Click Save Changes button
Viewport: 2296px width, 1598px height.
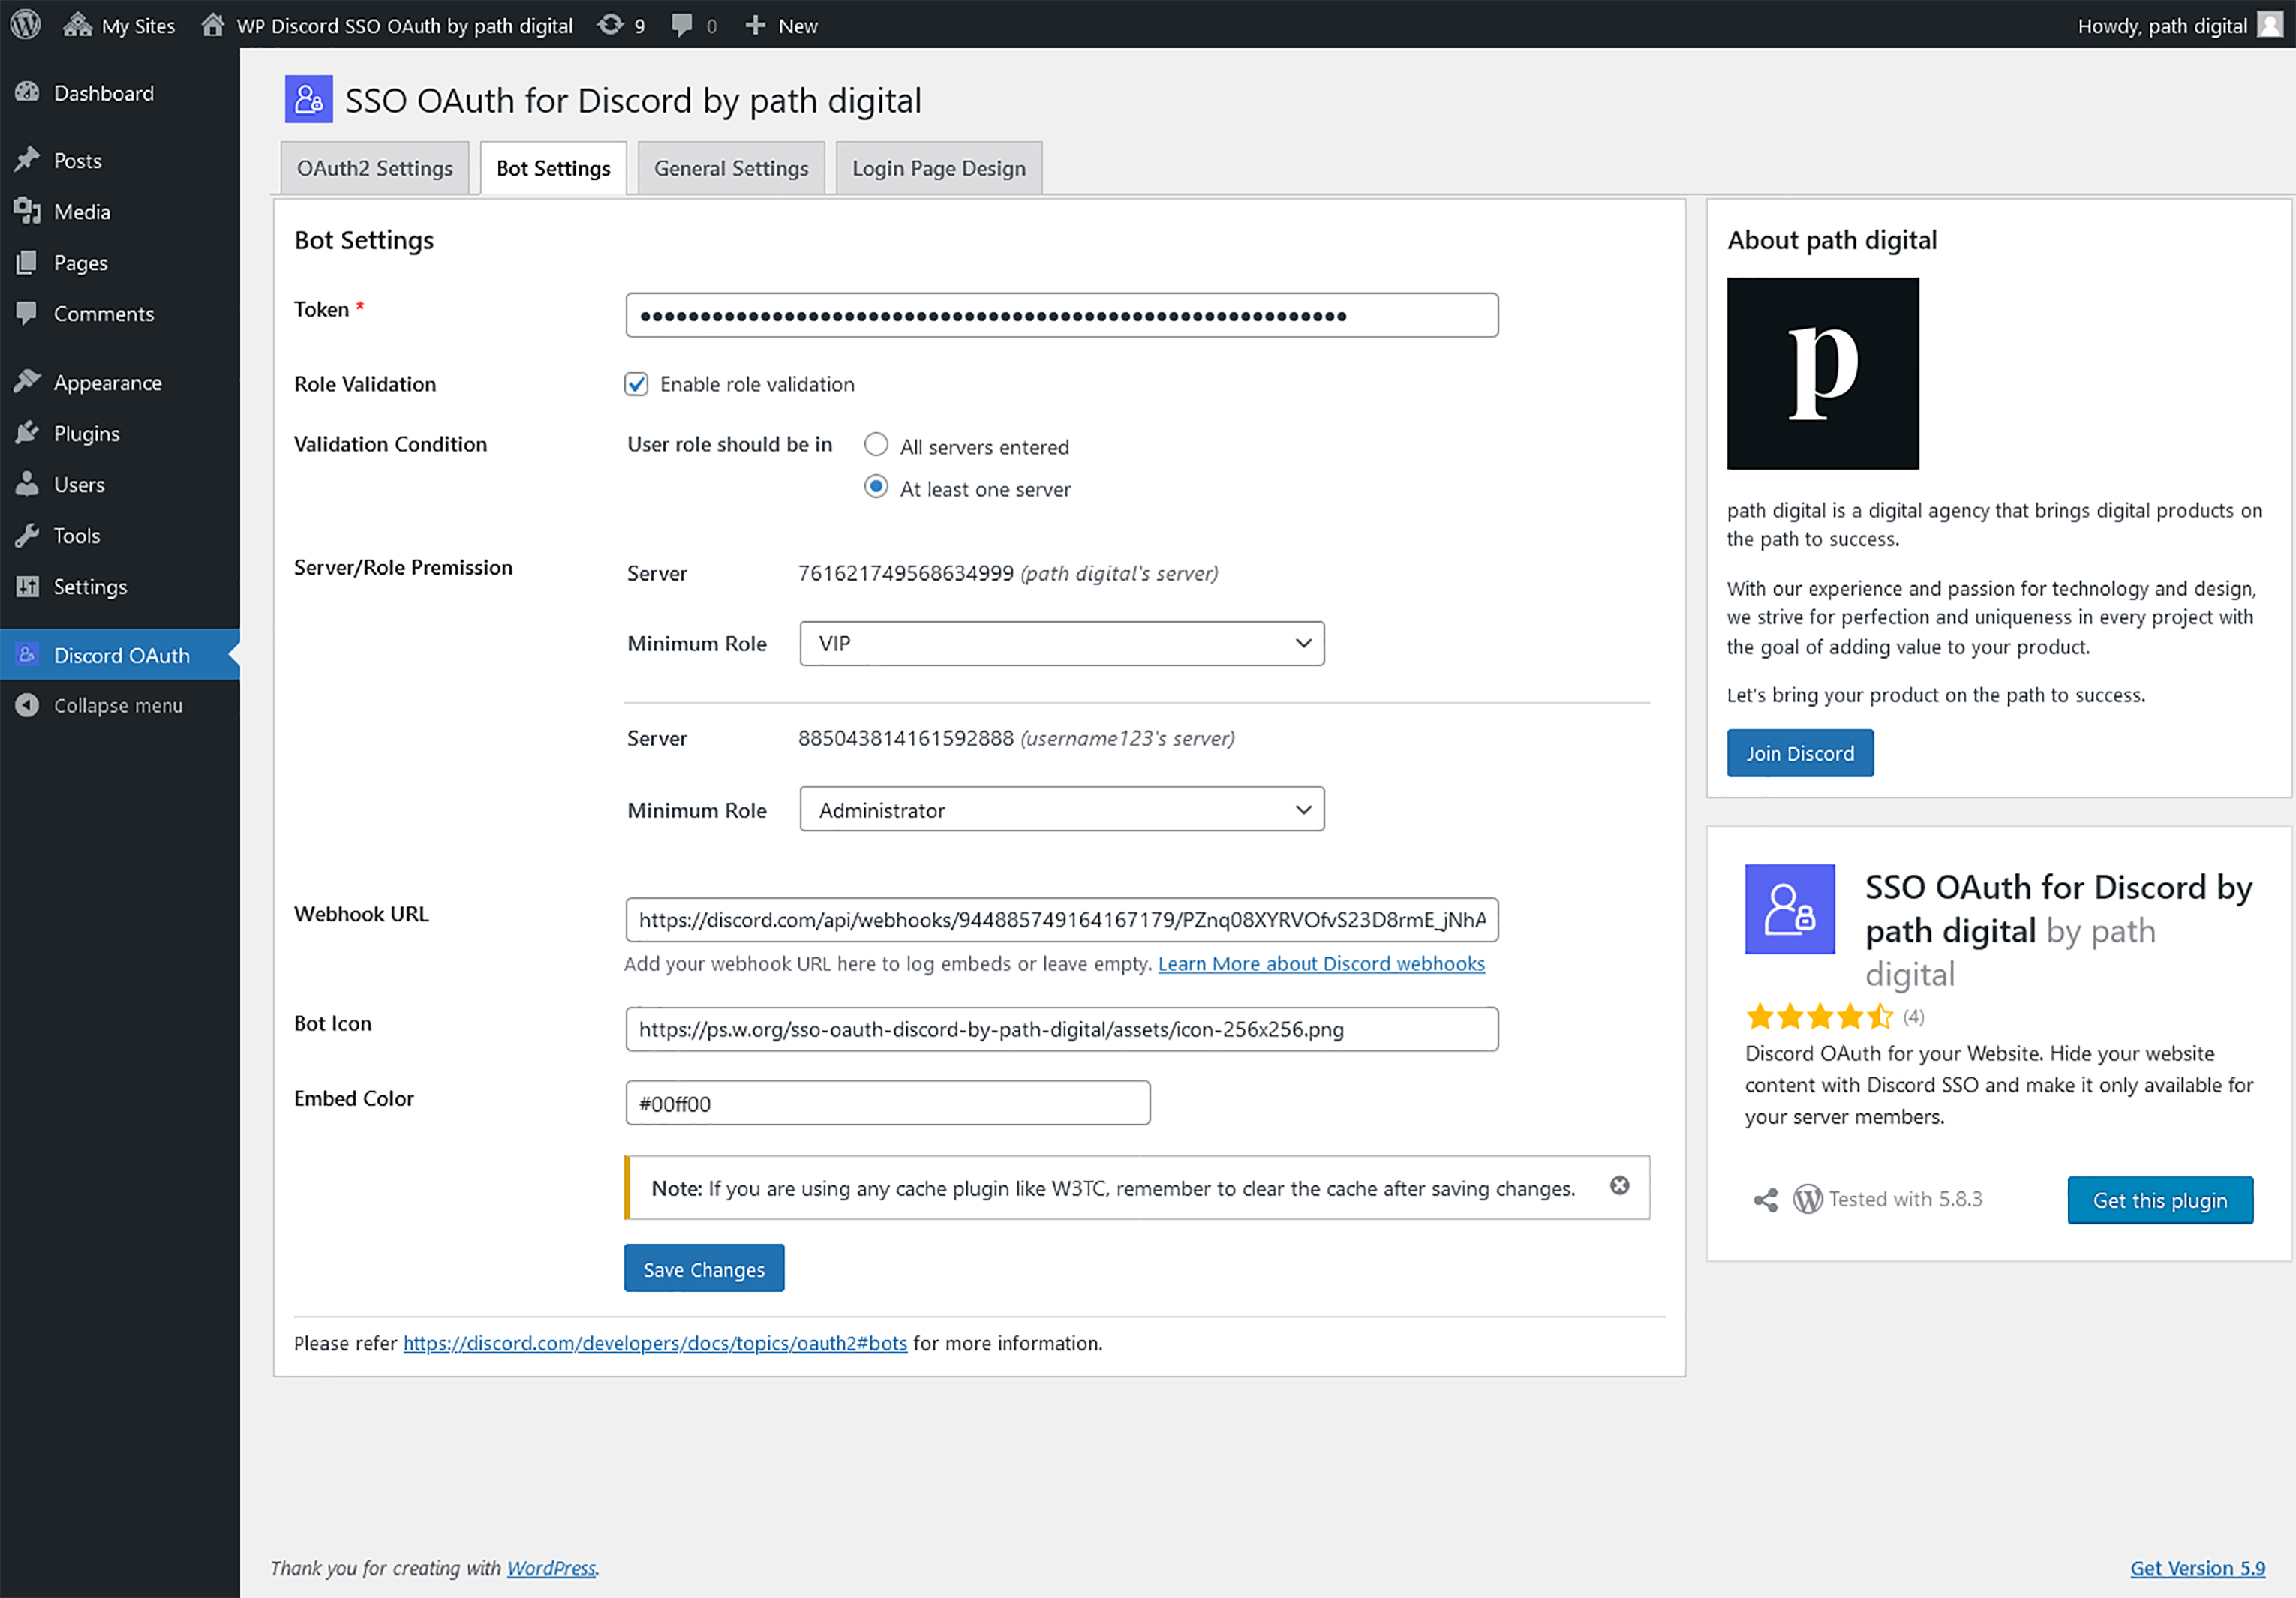pos(704,1269)
